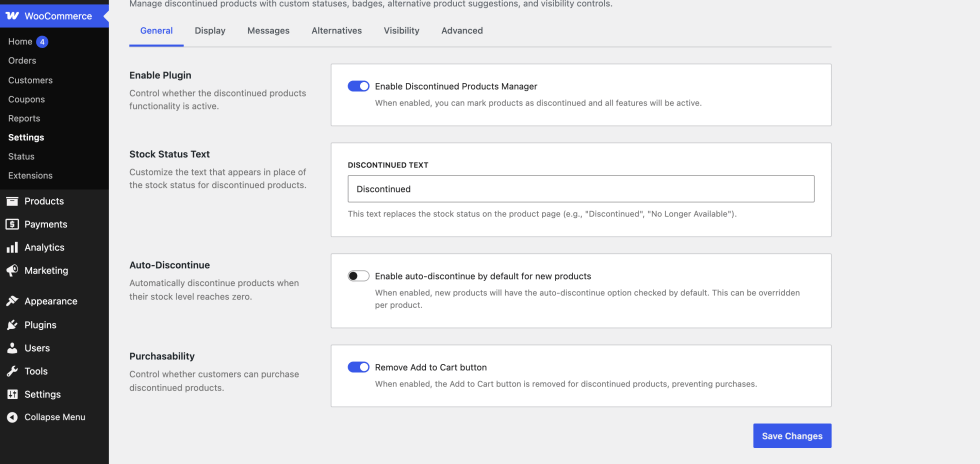
Task: Open the Advanced settings tab
Action: click(462, 31)
